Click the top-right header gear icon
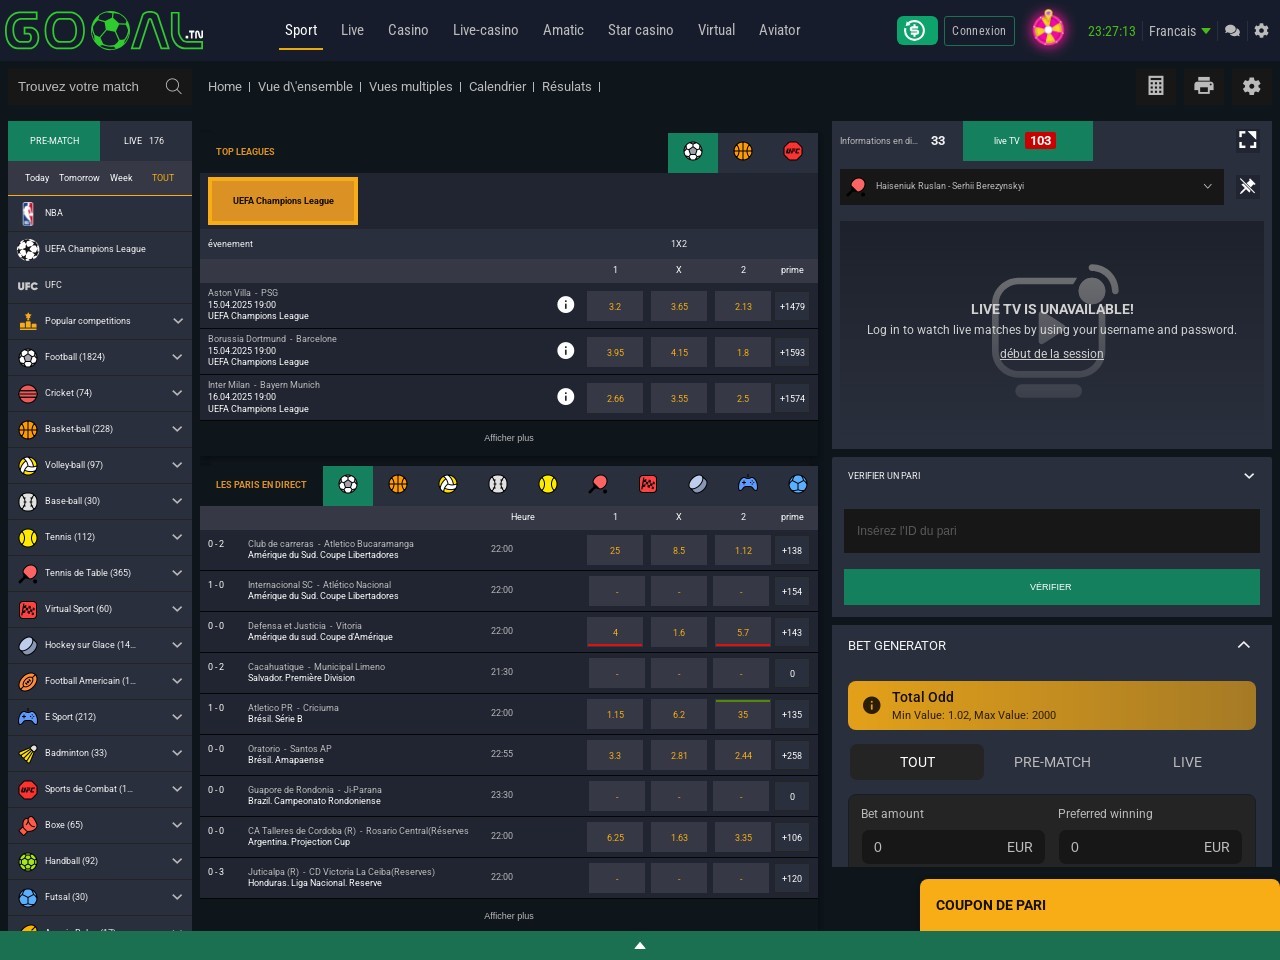This screenshot has height=960, width=1280. (1261, 31)
